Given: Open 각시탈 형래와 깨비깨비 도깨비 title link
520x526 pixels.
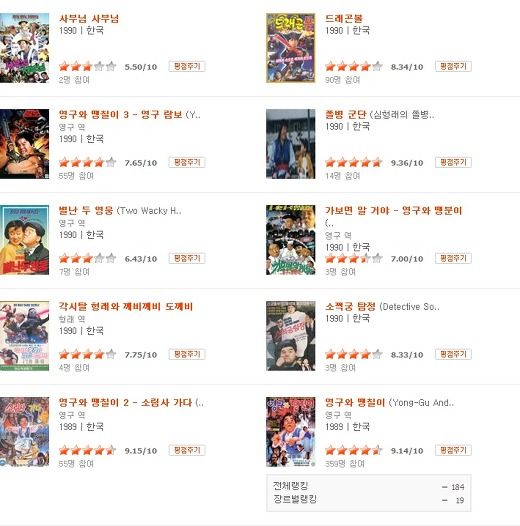Looking at the screenshot, I should pyautogui.click(x=126, y=306).
